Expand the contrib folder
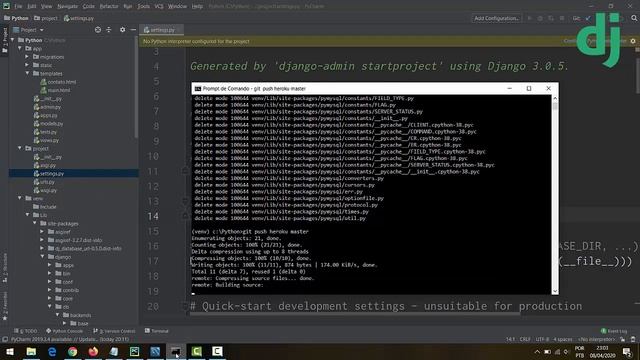Screen dimensions: 640x360 [x=49, y=290]
